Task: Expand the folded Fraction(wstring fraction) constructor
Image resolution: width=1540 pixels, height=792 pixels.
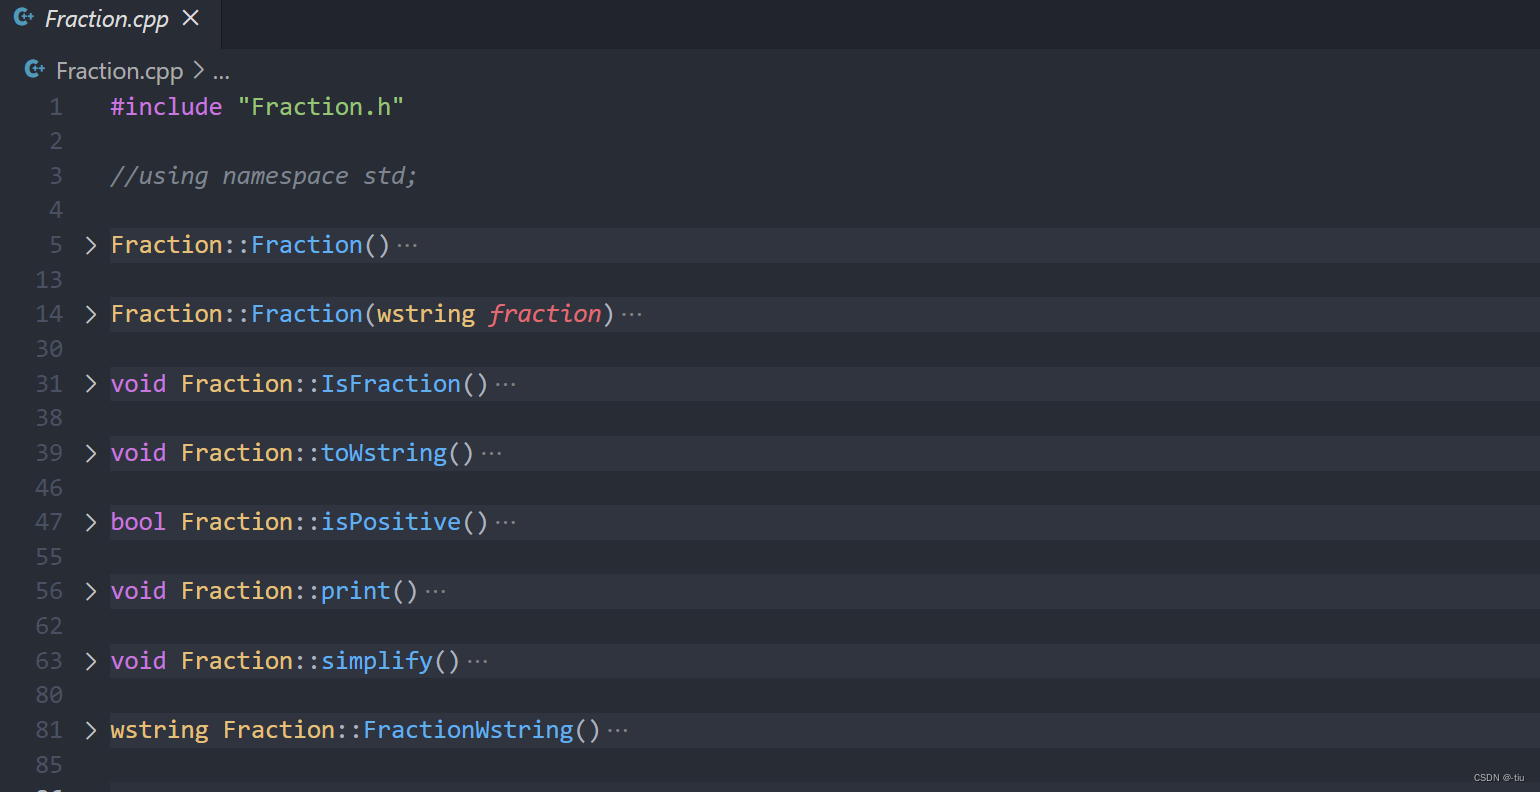Action: click(91, 314)
